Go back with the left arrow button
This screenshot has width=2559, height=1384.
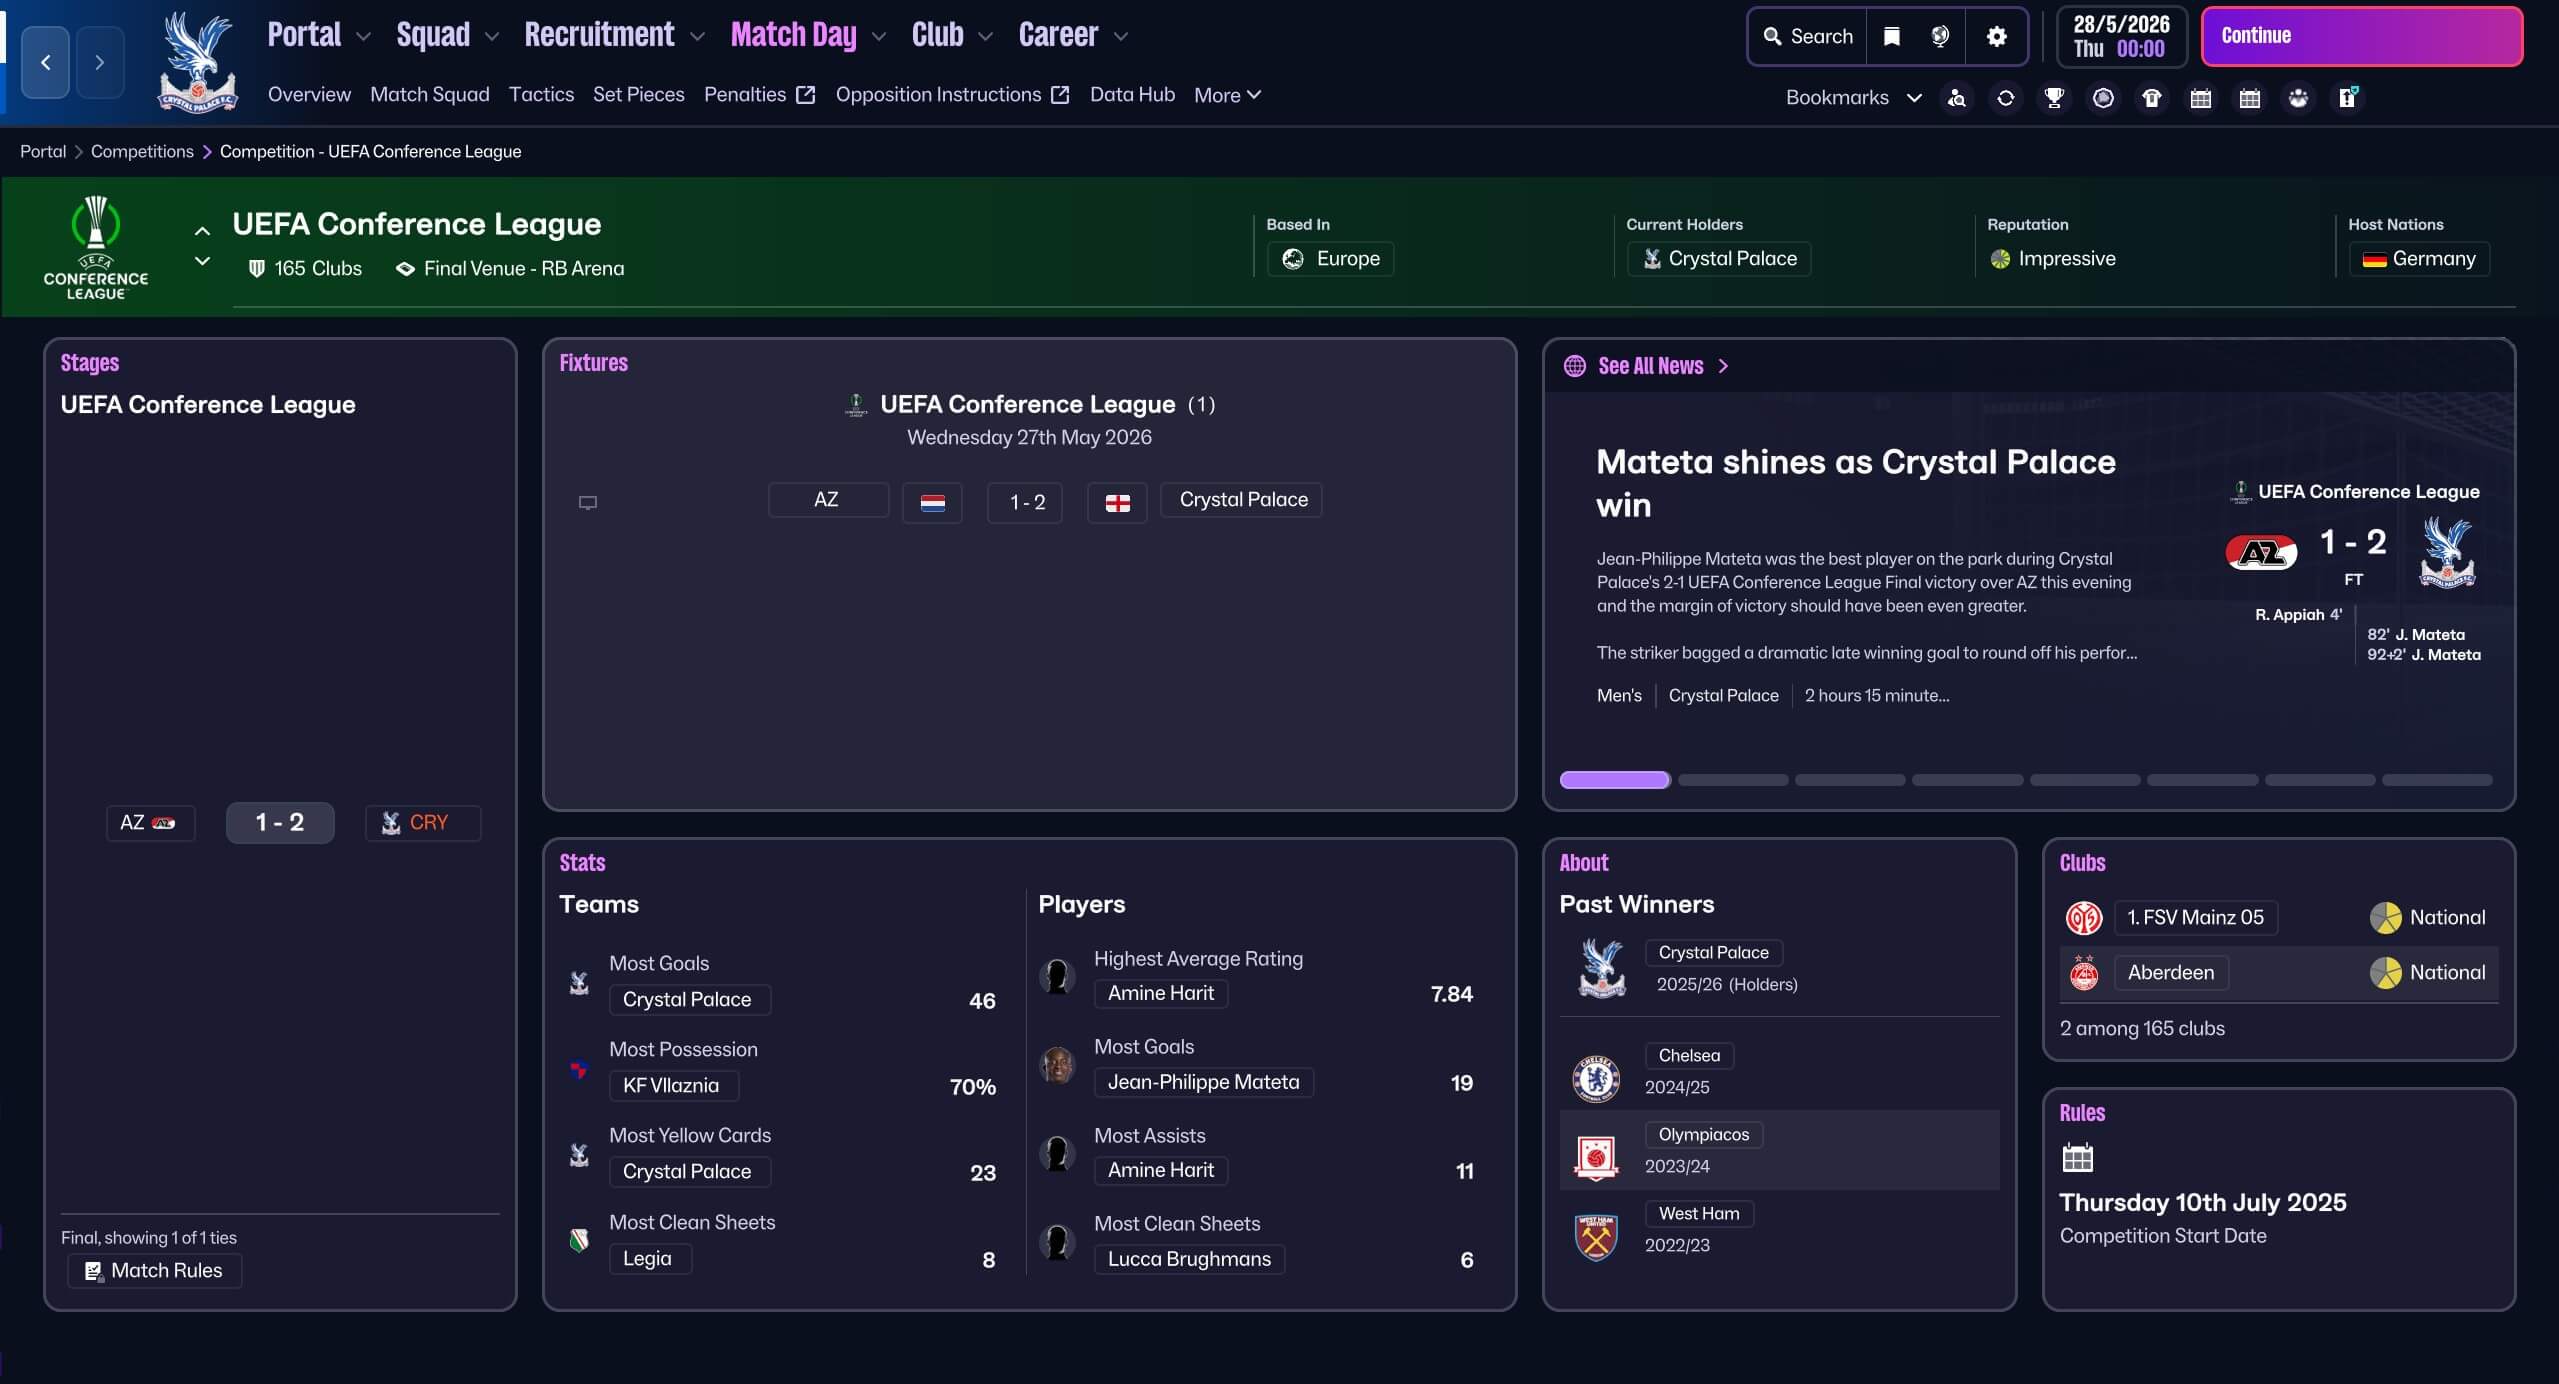point(46,62)
